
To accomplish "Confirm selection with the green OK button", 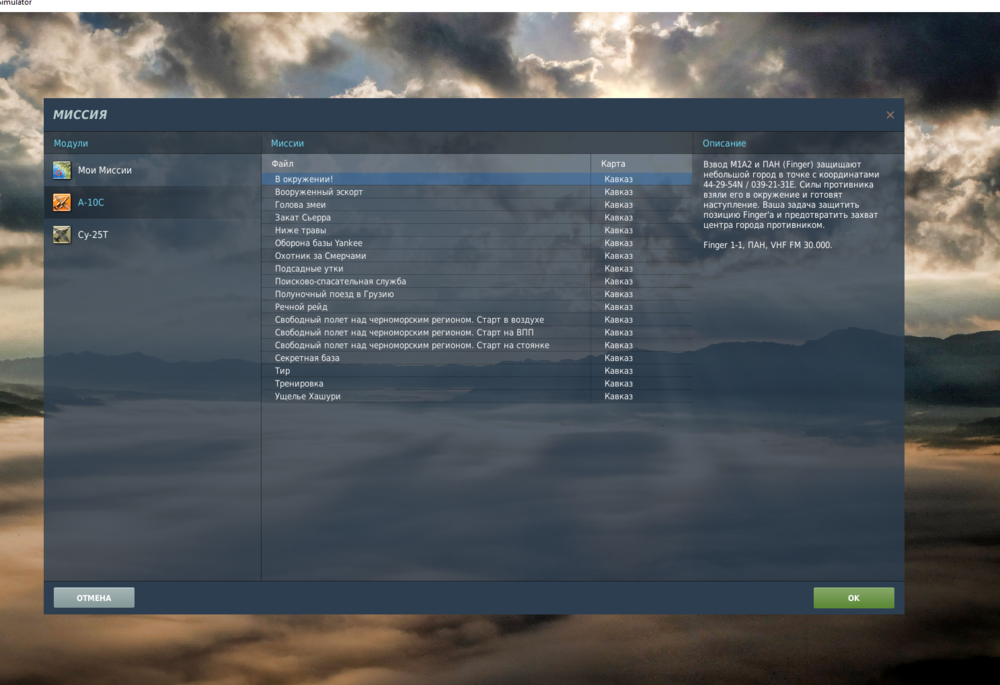I will pyautogui.click(x=853, y=598).
